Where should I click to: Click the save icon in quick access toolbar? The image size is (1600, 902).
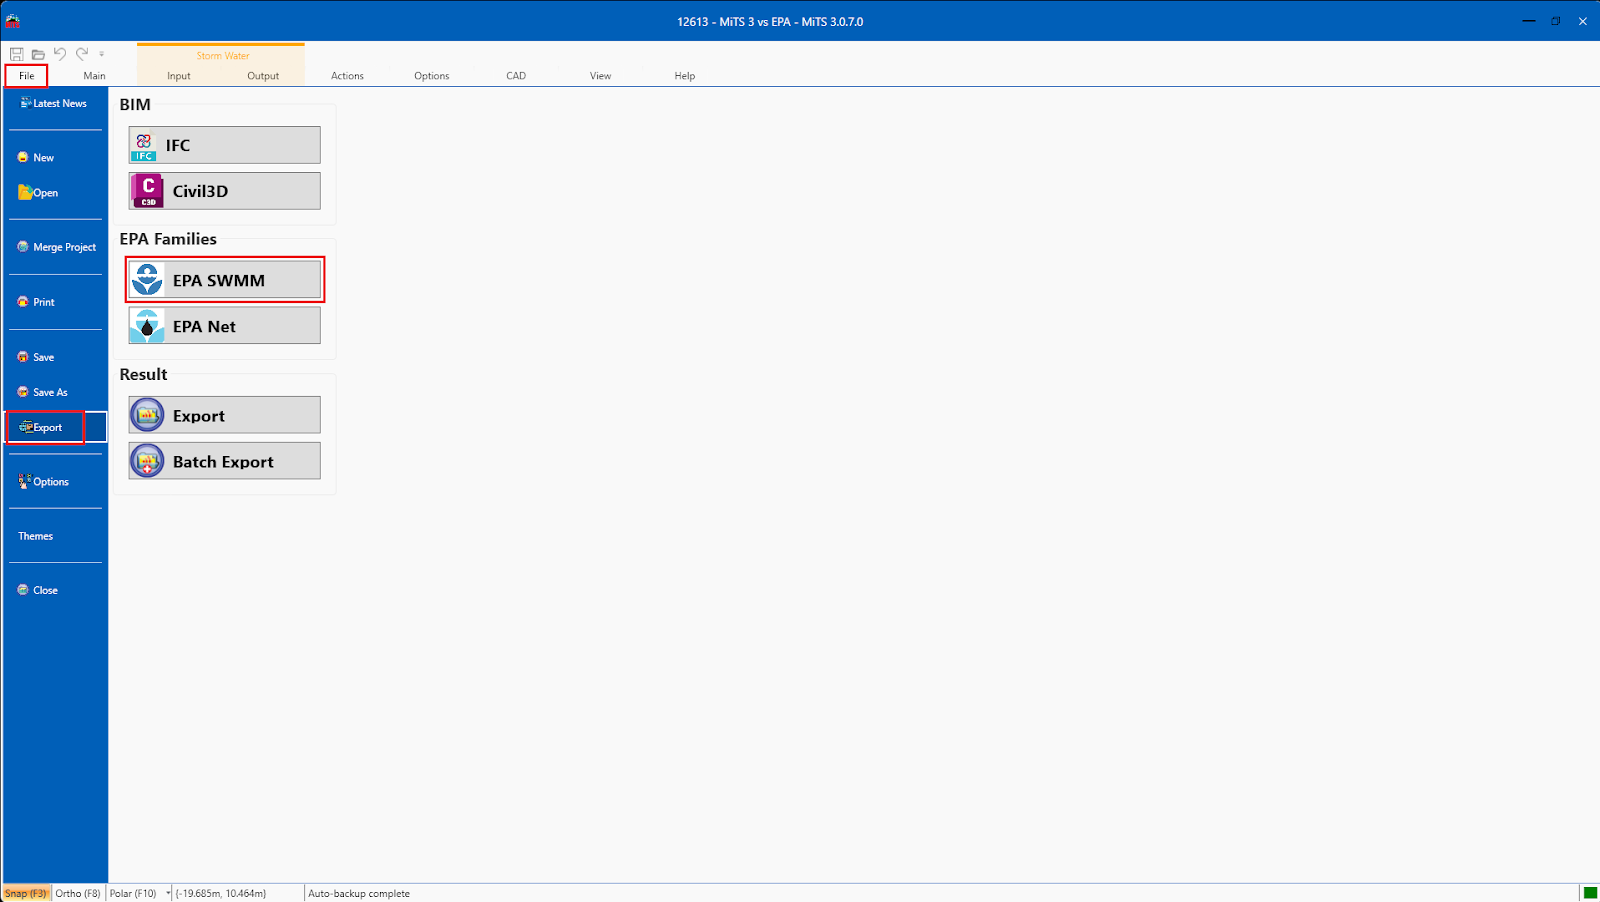(x=17, y=54)
